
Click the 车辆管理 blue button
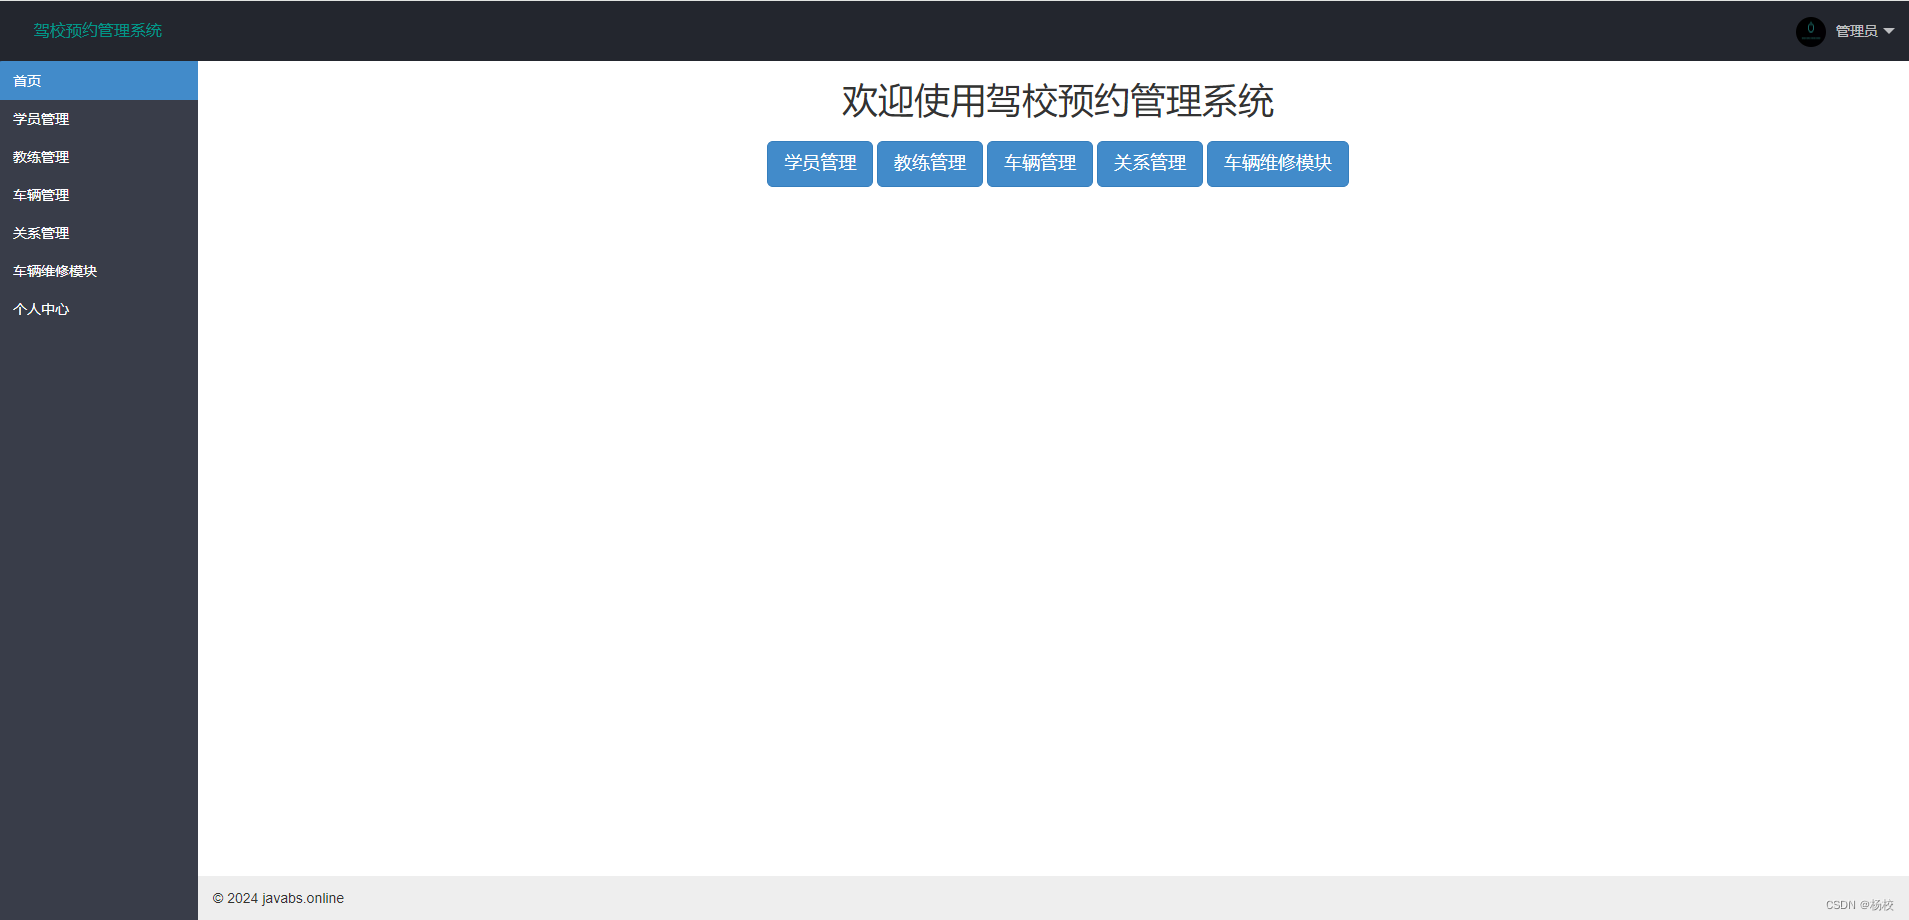click(1039, 163)
